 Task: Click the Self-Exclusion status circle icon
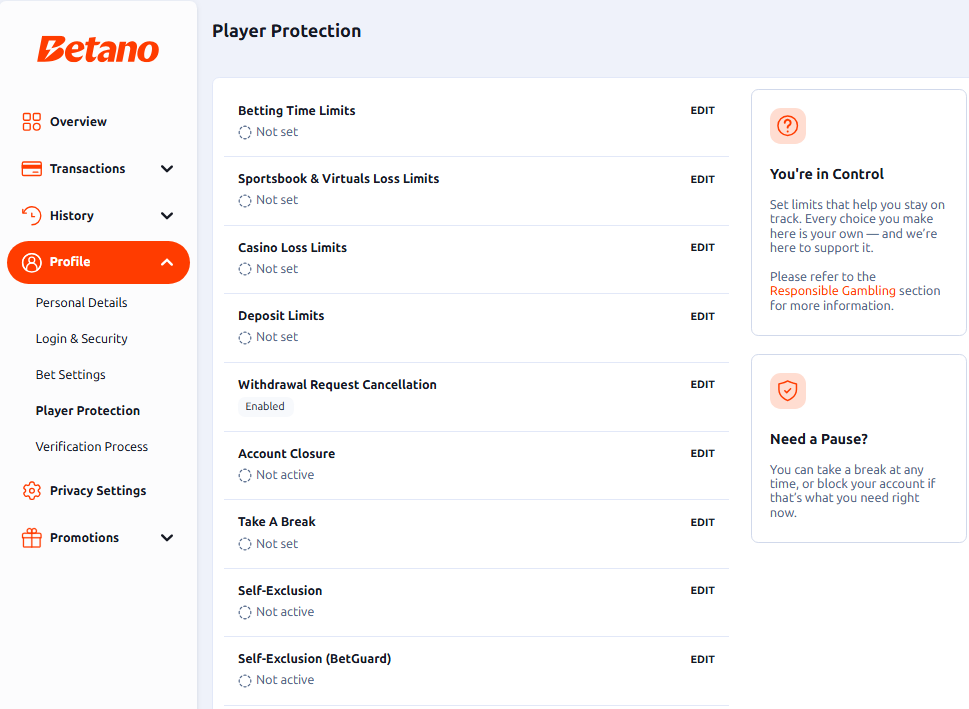(x=245, y=613)
